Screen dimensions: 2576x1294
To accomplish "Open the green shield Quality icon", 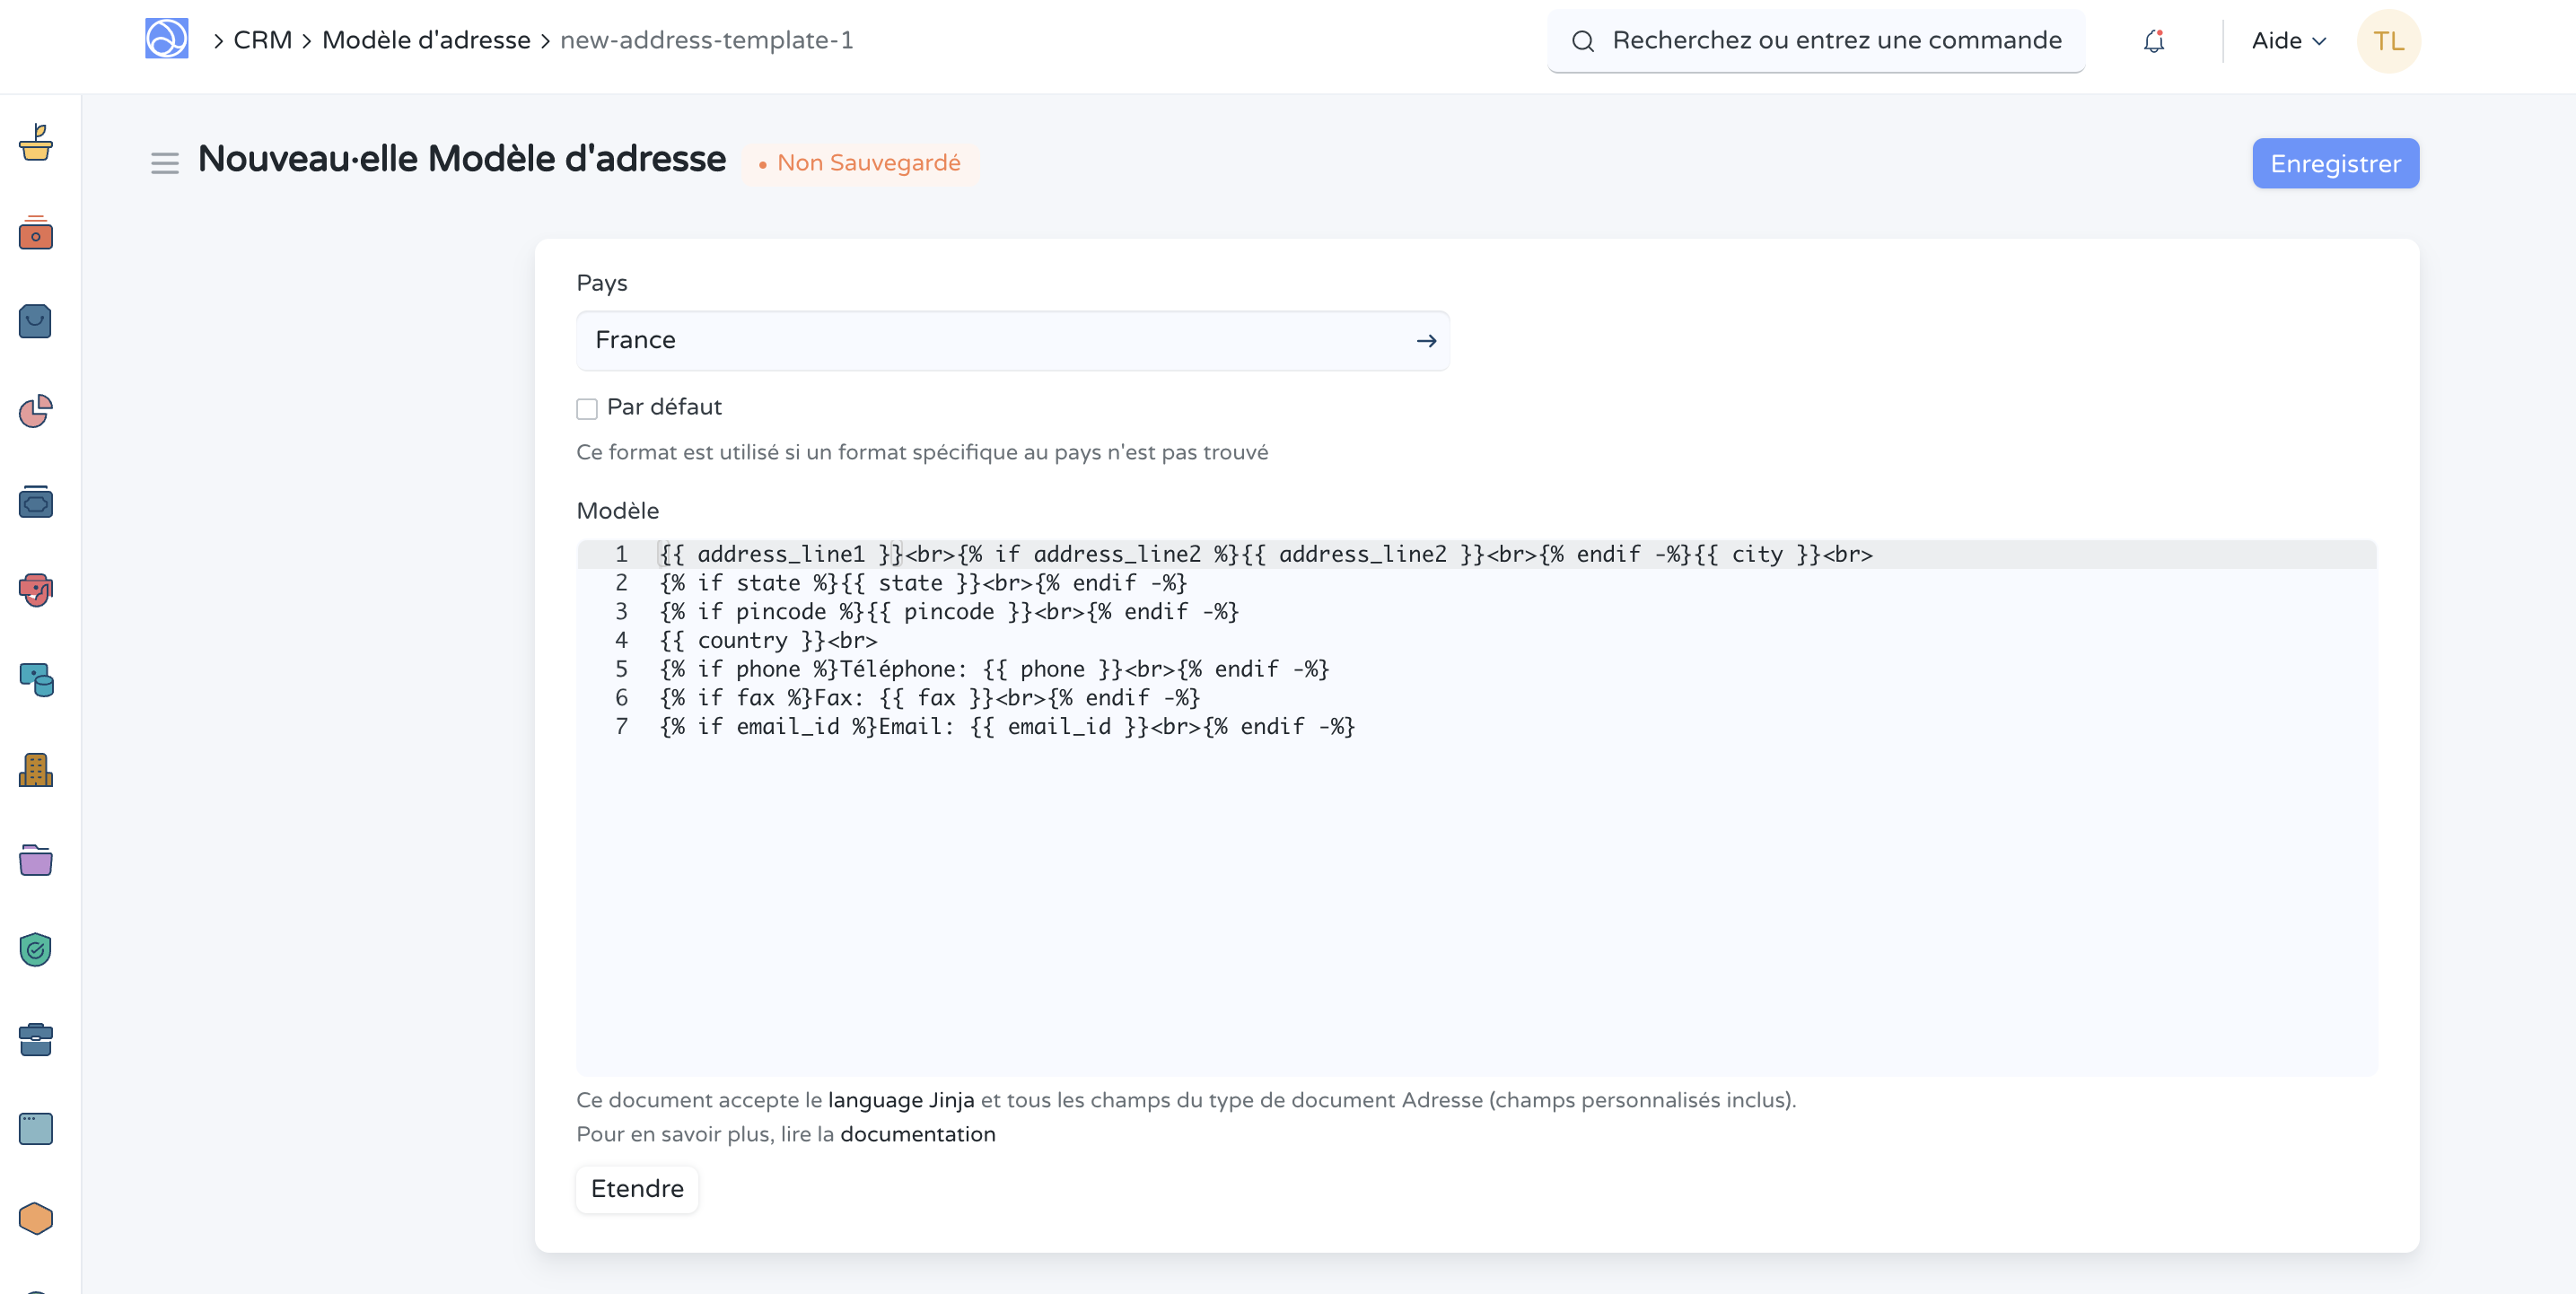I will point(36,949).
